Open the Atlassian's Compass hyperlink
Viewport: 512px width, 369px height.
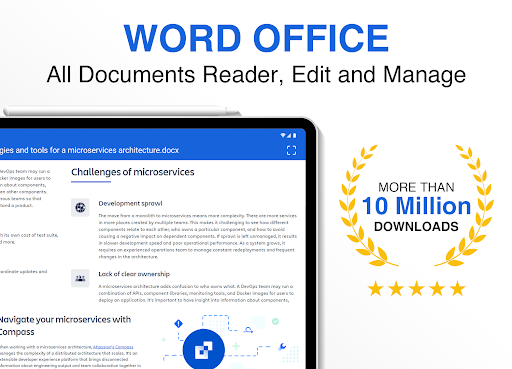pos(113,347)
